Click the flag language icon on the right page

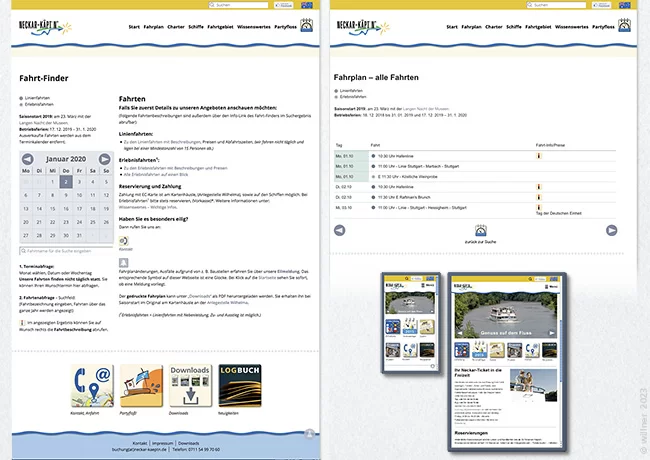[x=625, y=5]
